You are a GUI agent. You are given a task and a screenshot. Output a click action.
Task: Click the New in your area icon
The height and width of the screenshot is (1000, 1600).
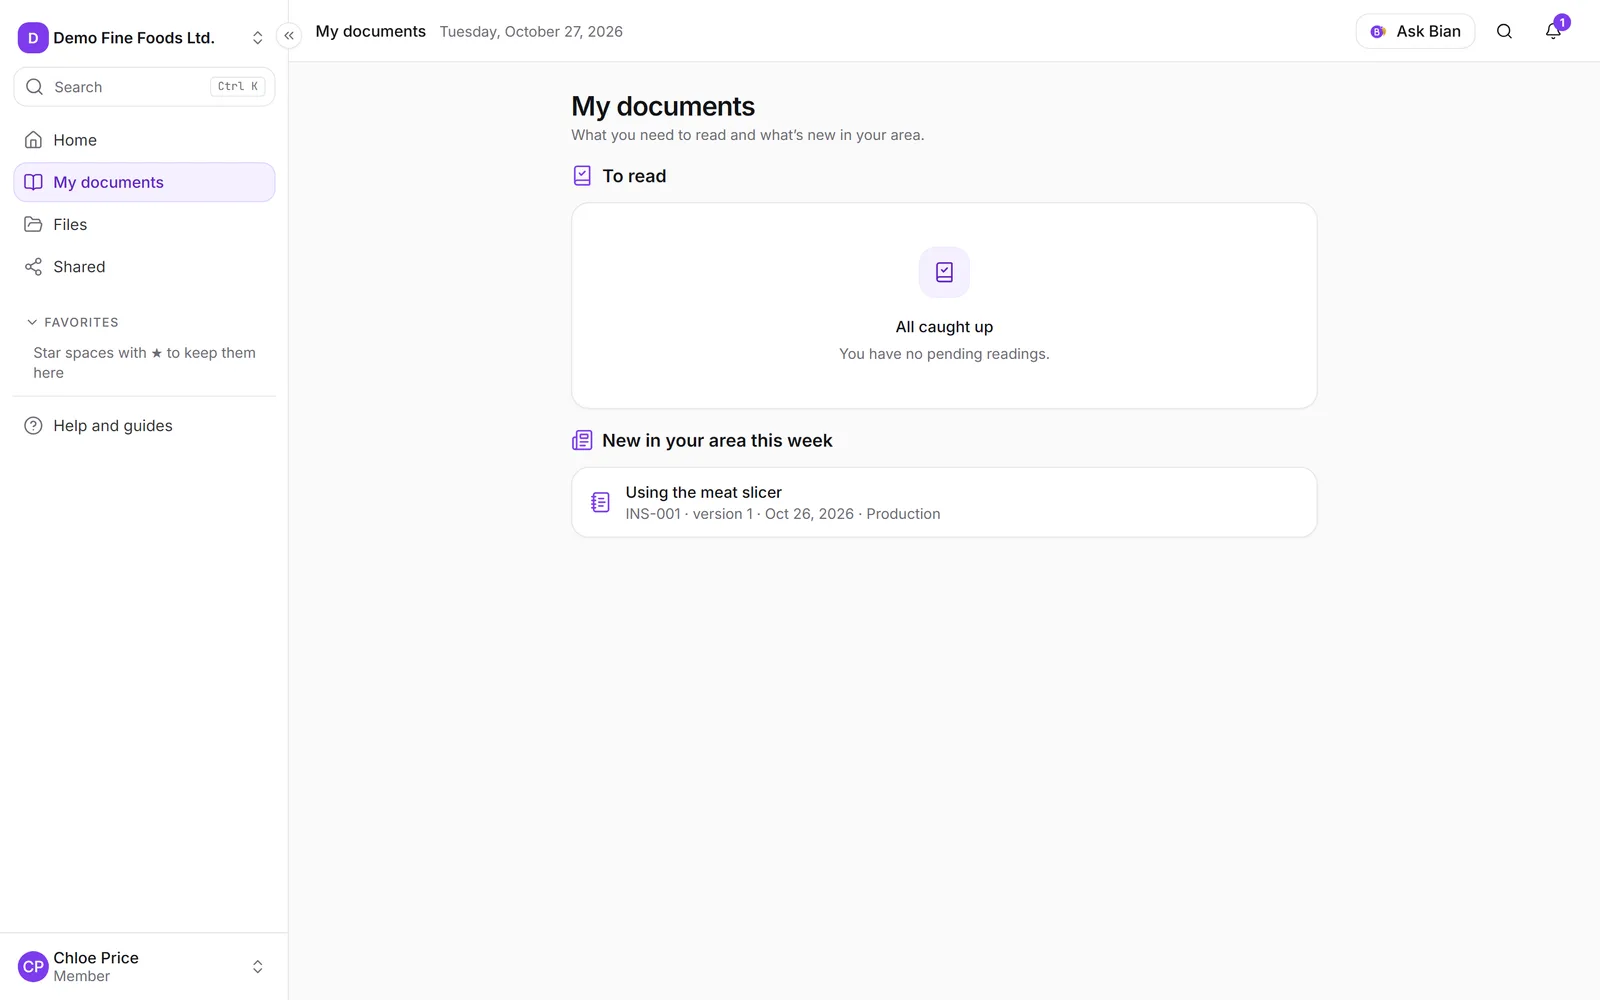pos(582,441)
